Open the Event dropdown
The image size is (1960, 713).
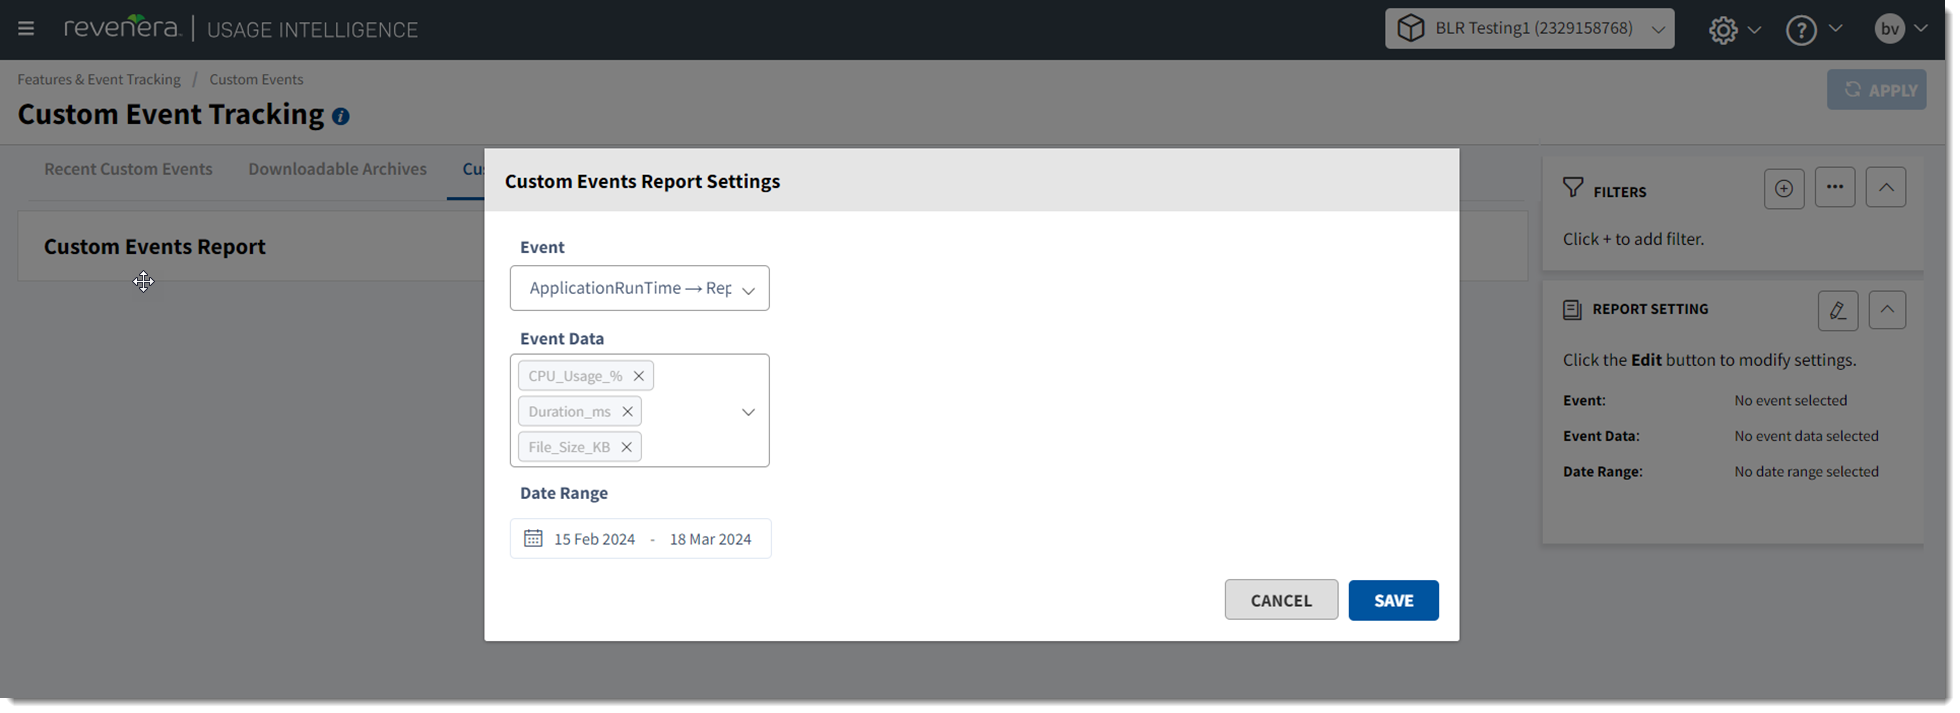(x=640, y=288)
